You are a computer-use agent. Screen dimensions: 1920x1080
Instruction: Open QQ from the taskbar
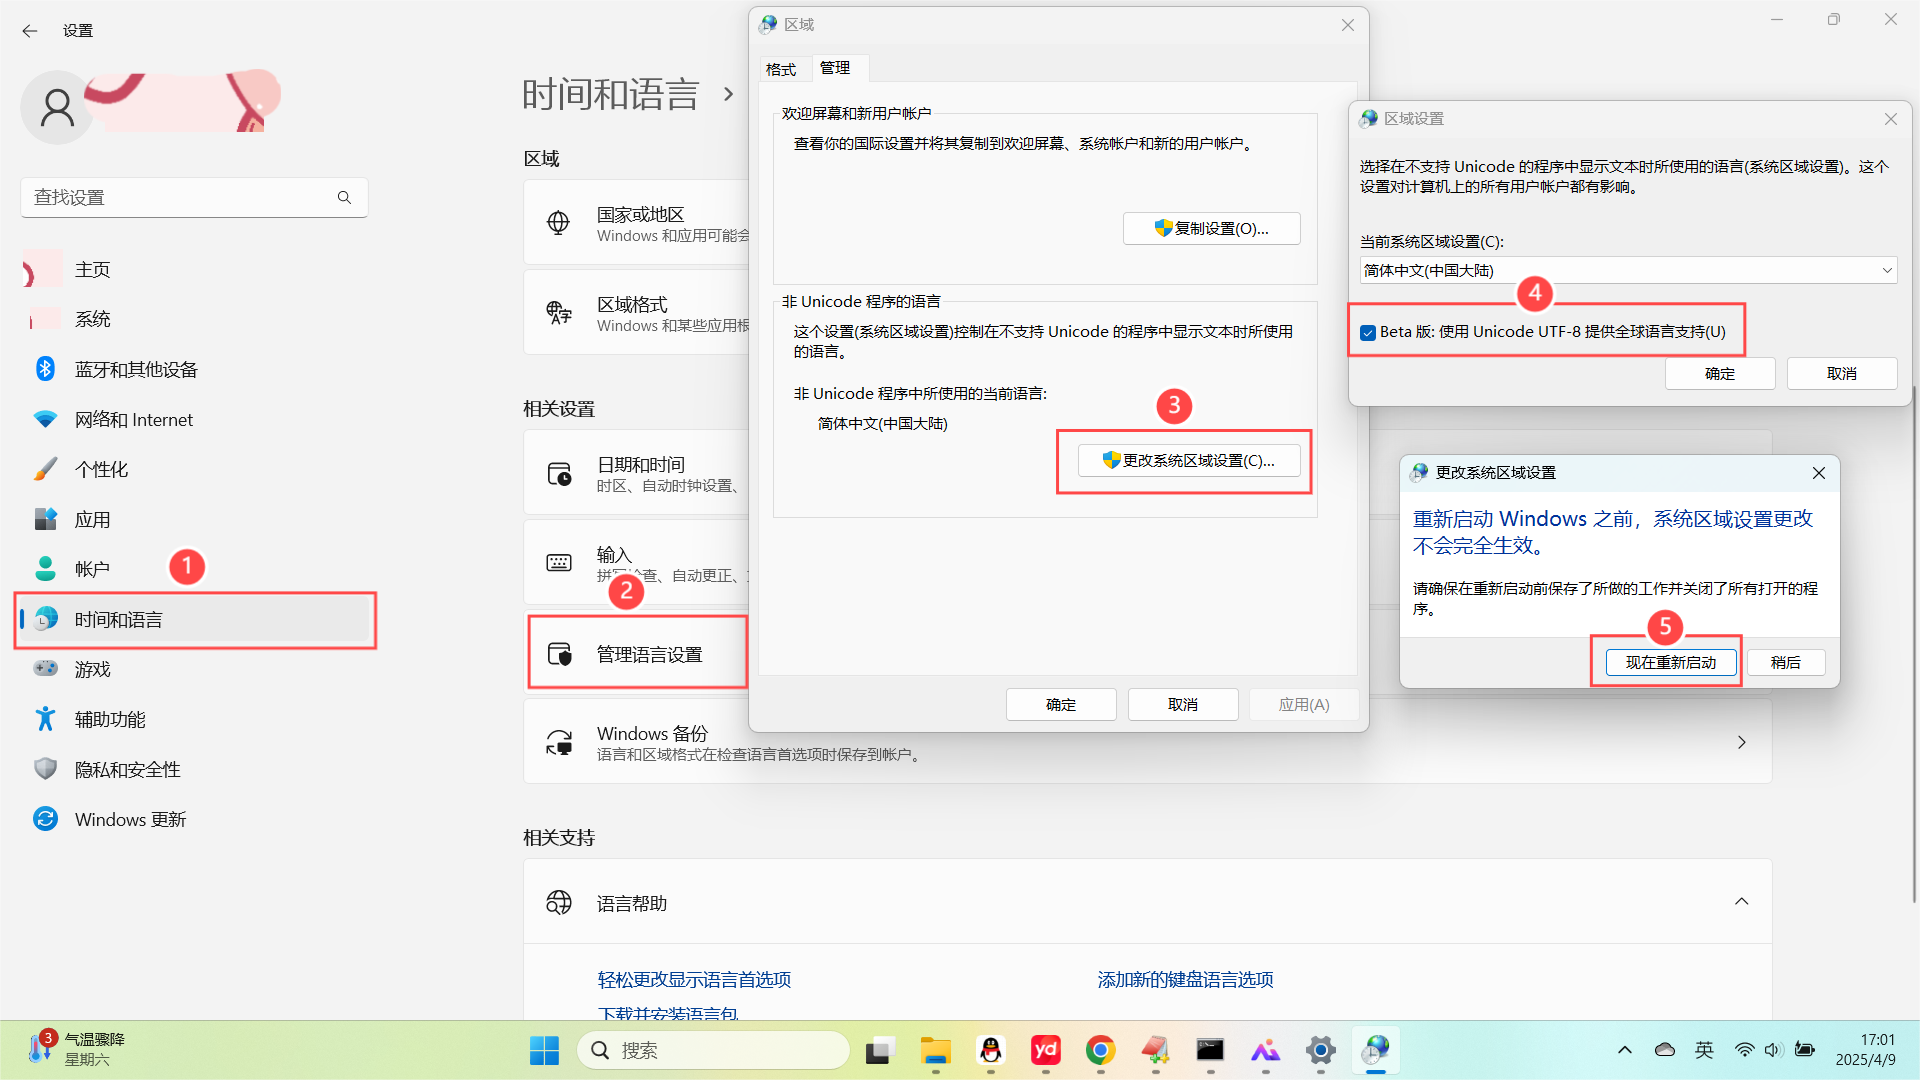click(x=990, y=1050)
